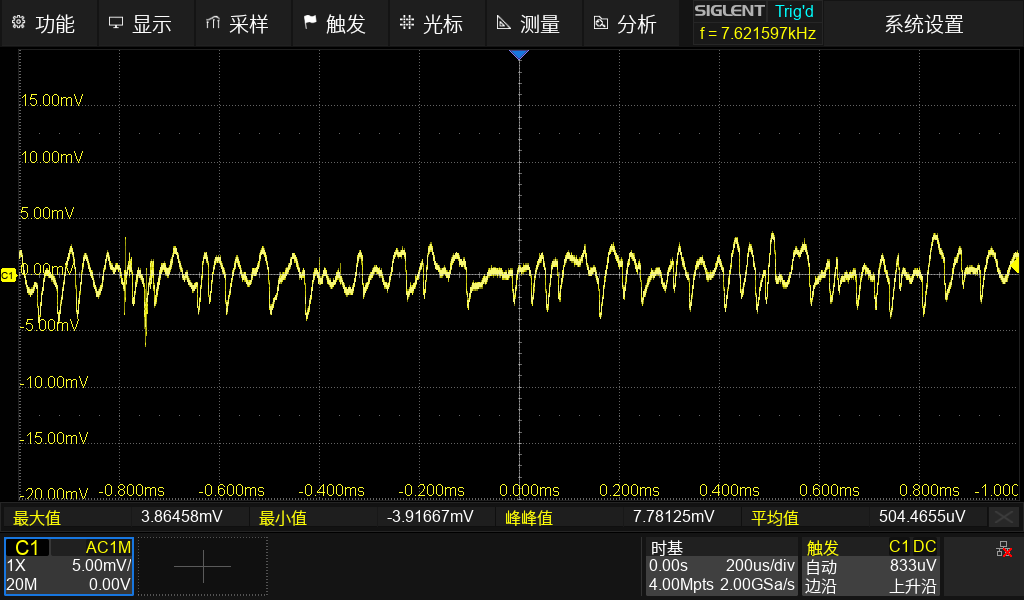This screenshot has width=1024, height=600.
Task: Click the 系统设置 button
Action: click(923, 24)
